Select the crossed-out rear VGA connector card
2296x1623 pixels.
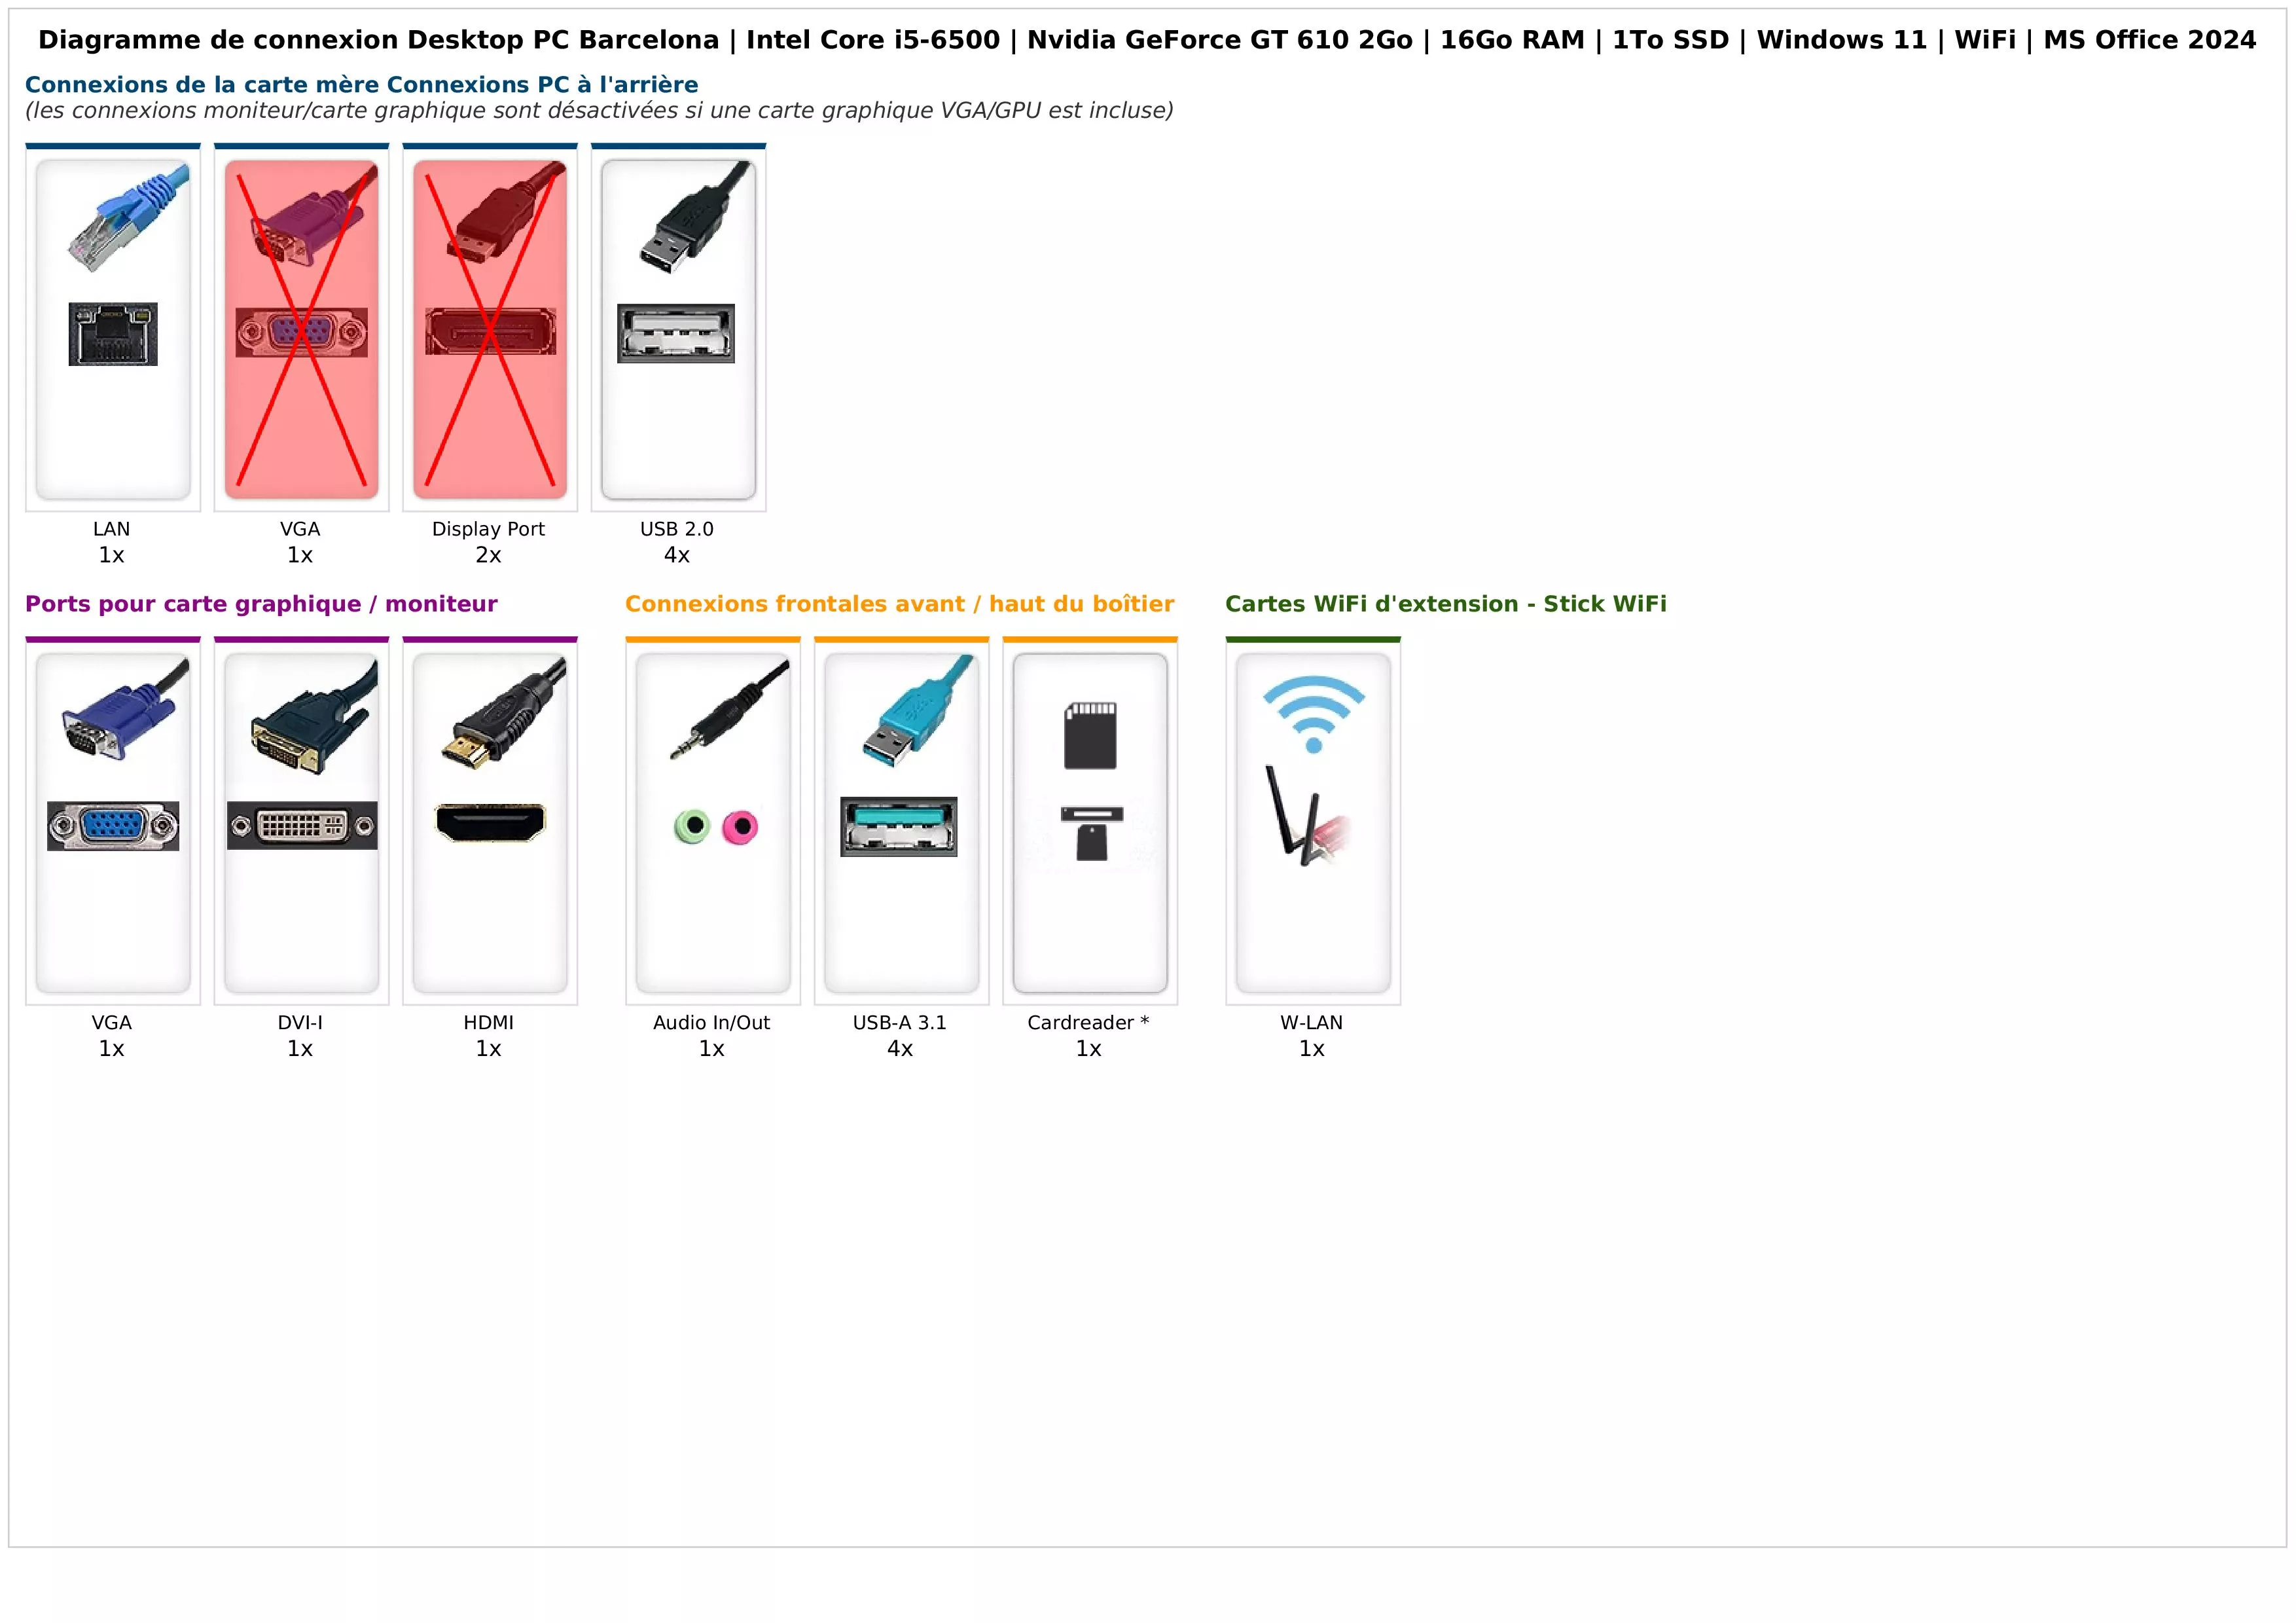(301, 329)
